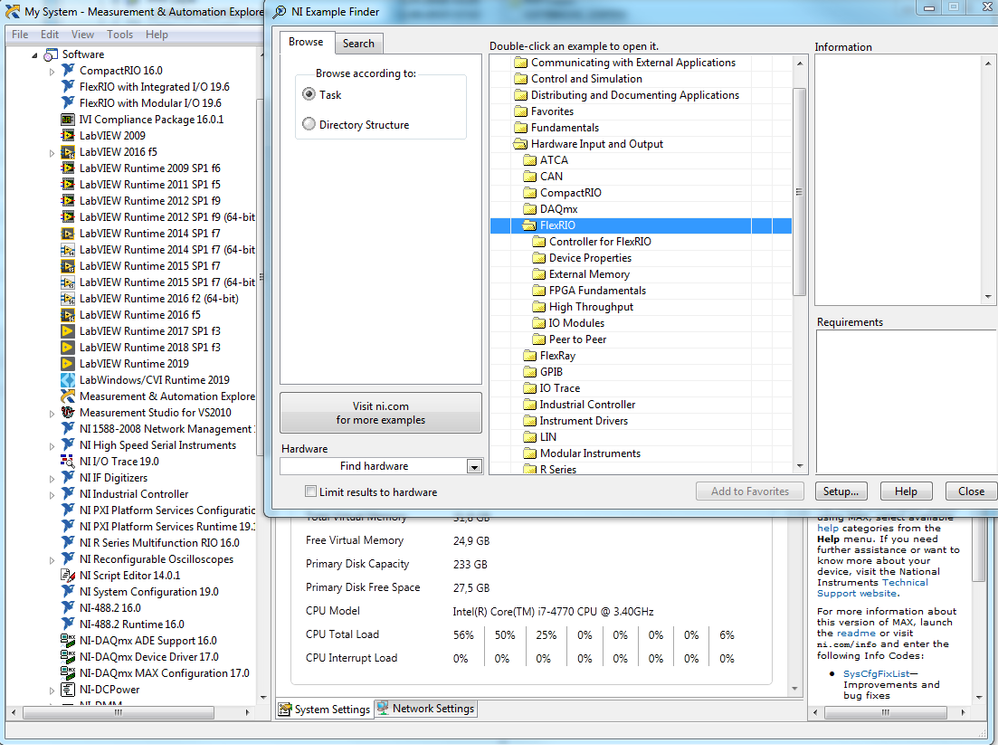Expand NI High Speed Serial Instruments node

pos(52,446)
